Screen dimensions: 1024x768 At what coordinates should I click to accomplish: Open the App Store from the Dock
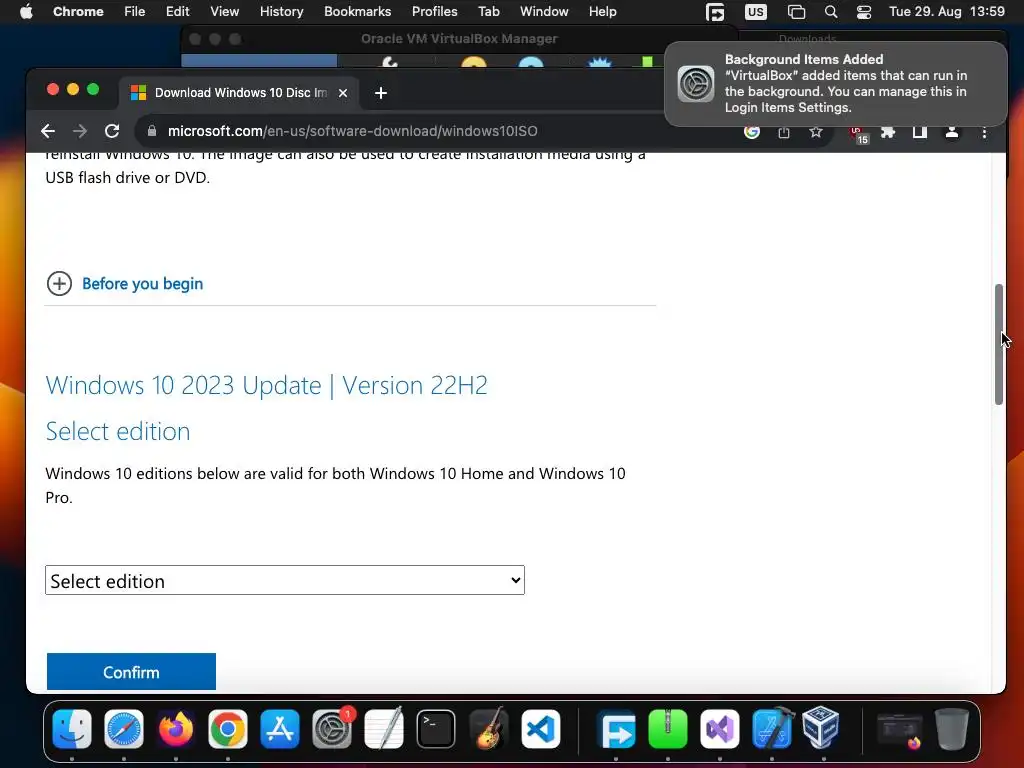pyautogui.click(x=280, y=729)
